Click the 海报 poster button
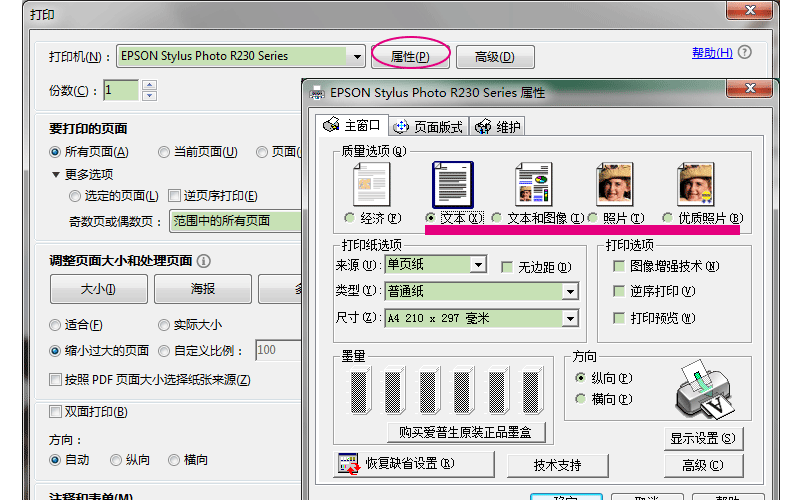Image resolution: width=800 pixels, height=500 pixels. coord(203,289)
